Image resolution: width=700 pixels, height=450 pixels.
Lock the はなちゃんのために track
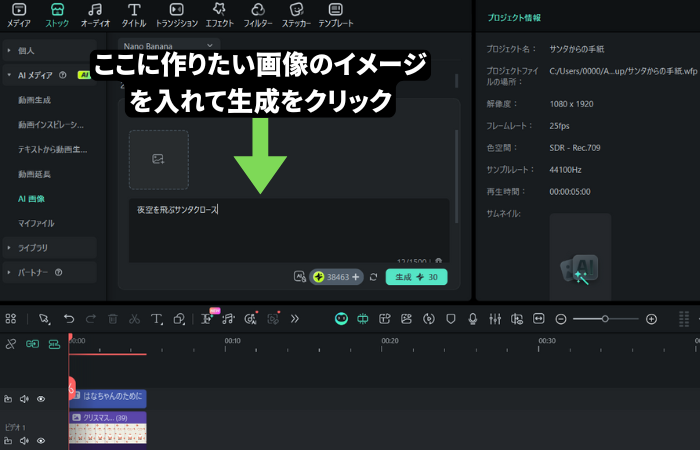pos(8,399)
